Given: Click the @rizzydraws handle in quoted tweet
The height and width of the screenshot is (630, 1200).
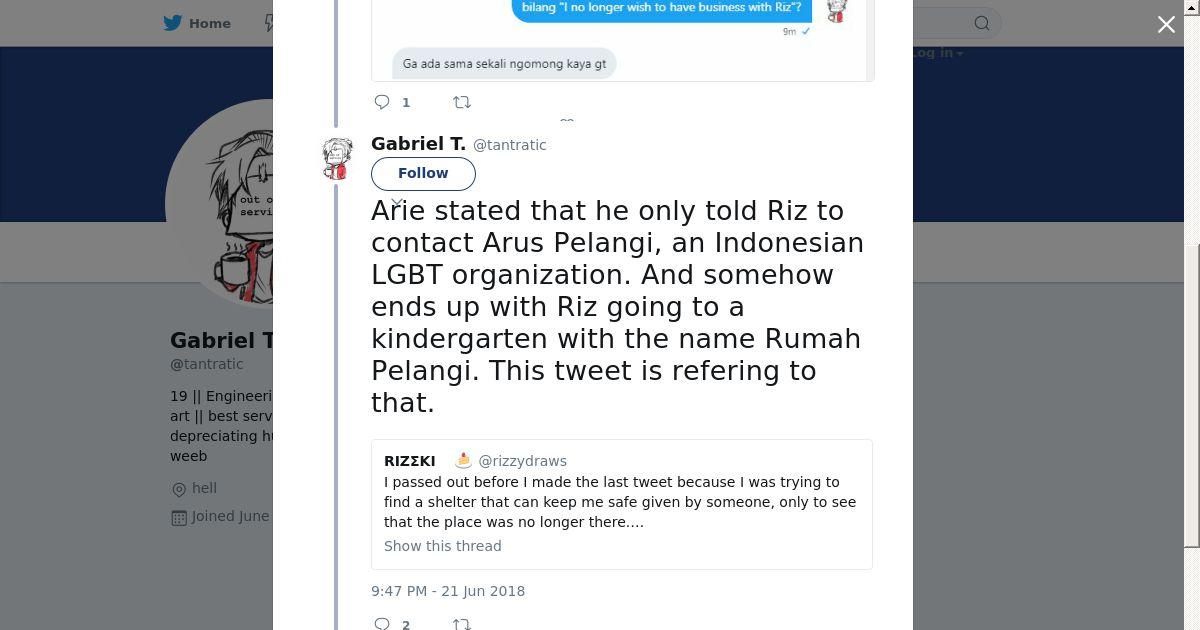Looking at the screenshot, I should pos(522,461).
